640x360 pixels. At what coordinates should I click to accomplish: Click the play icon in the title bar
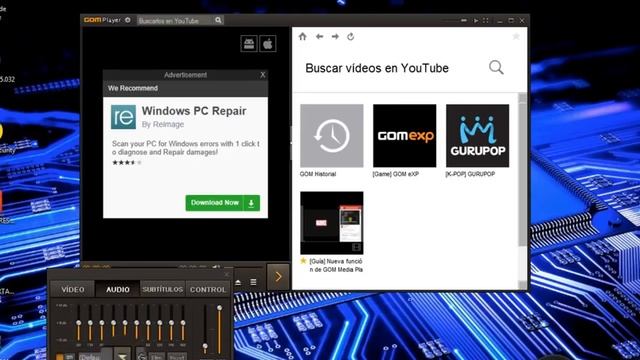[476, 20]
